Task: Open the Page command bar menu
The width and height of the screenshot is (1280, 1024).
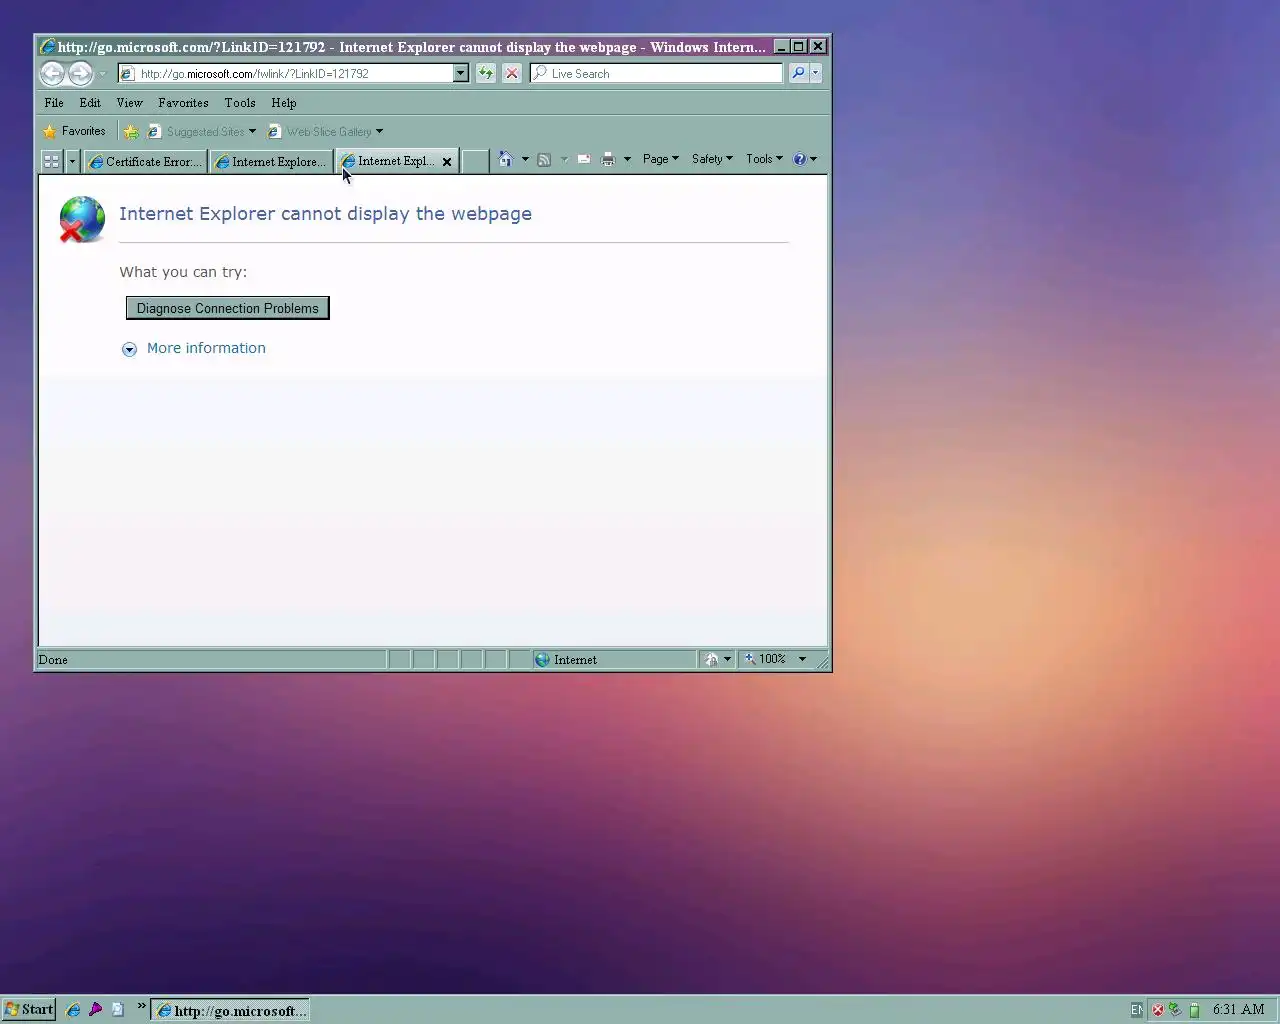Action: (661, 159)
